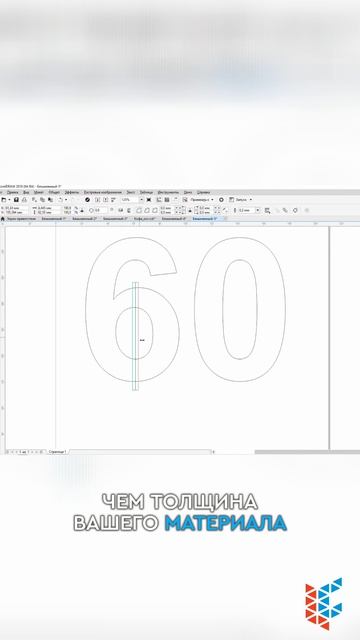The height and width of the screenshot is (640, 360).
Task: Click the rotation angle input field
Action: (100, 210)
